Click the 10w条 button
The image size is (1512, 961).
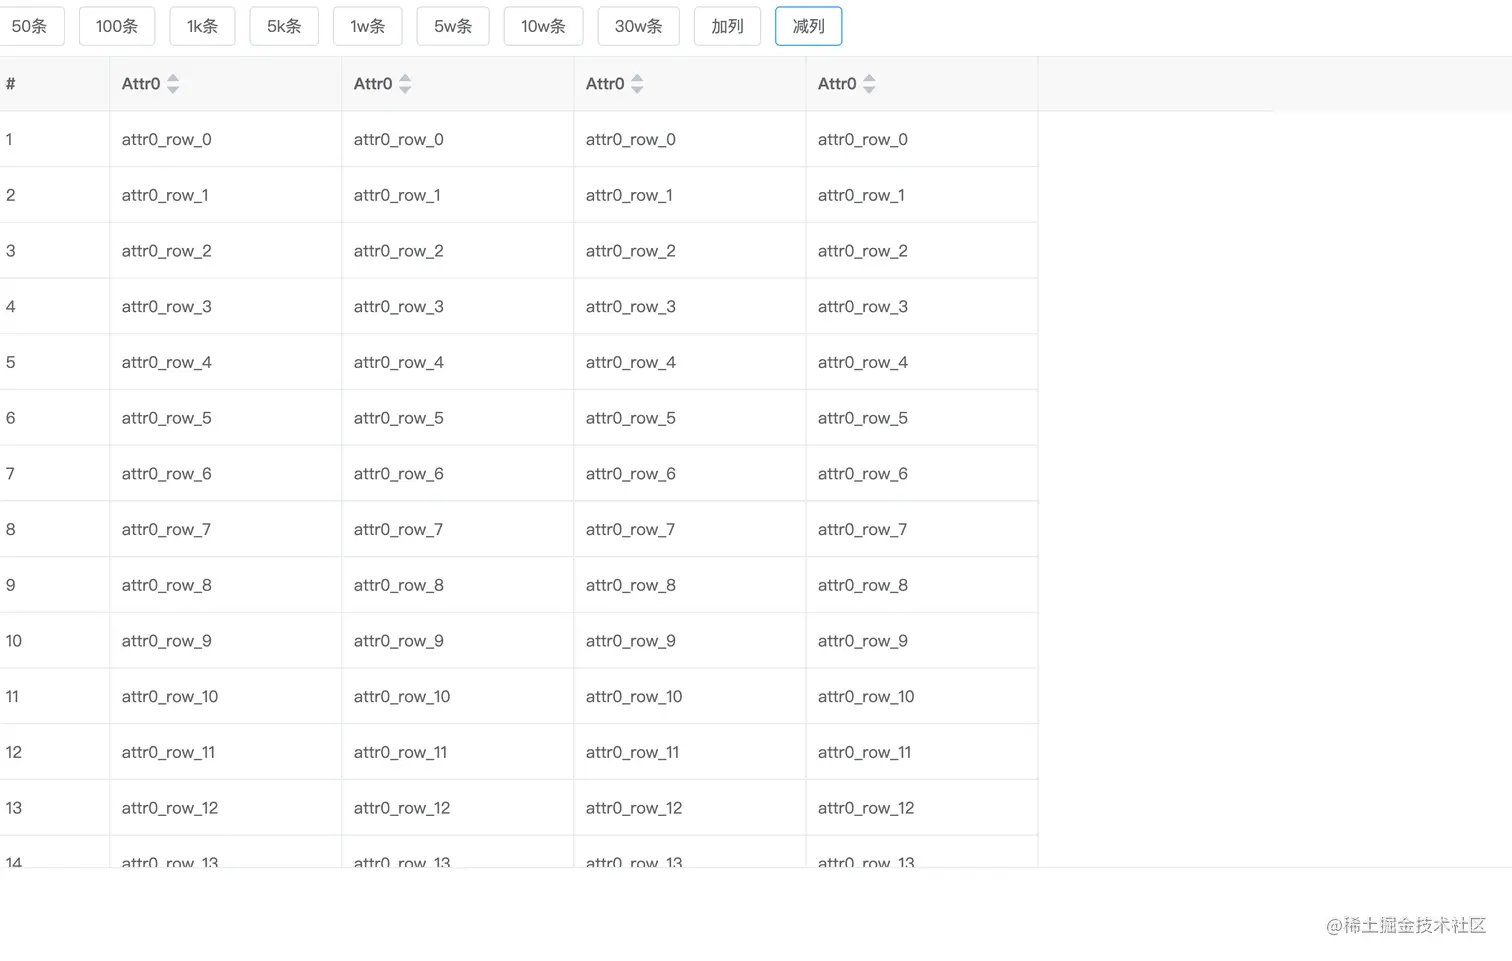pyautogui.click(x=543, y=26)
